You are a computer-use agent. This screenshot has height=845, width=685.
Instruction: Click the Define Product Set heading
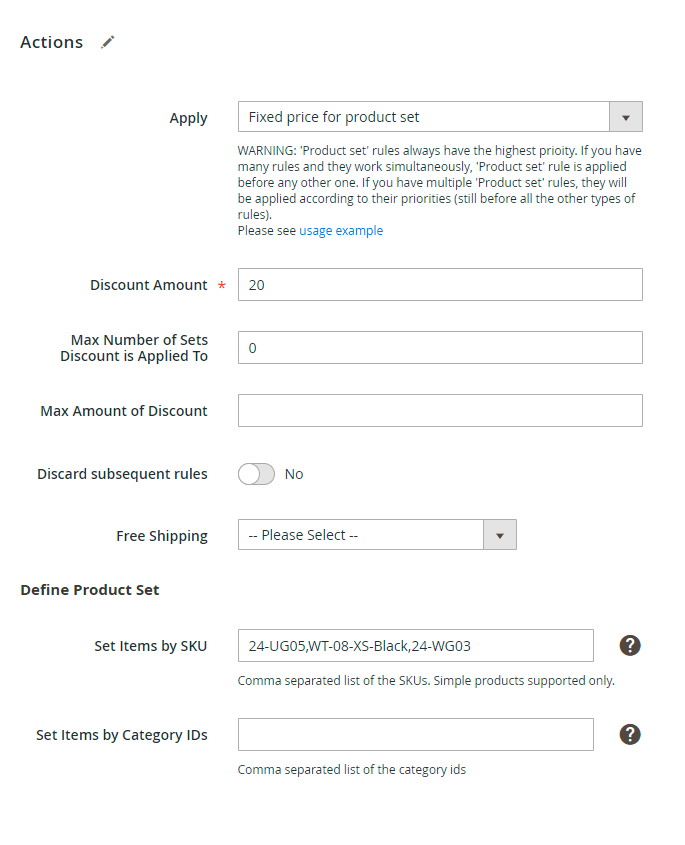[x=90, y=590]
